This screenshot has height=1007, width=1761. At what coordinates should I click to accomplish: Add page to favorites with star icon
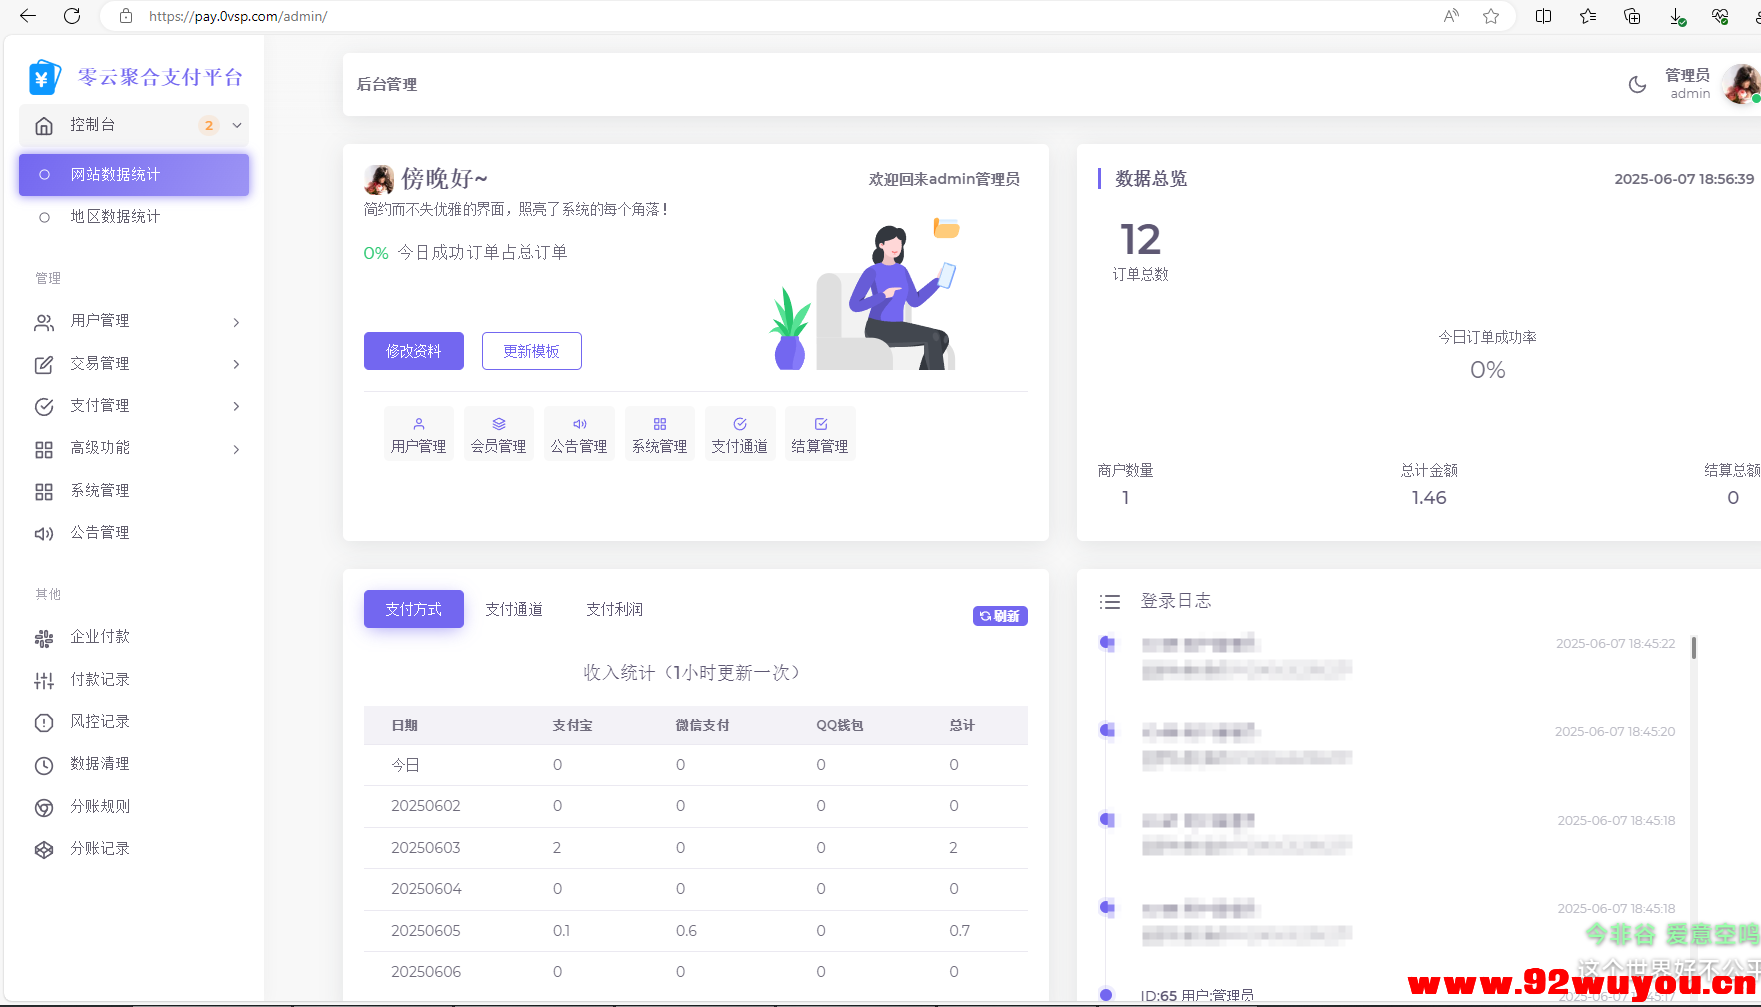coord(1491,16)
